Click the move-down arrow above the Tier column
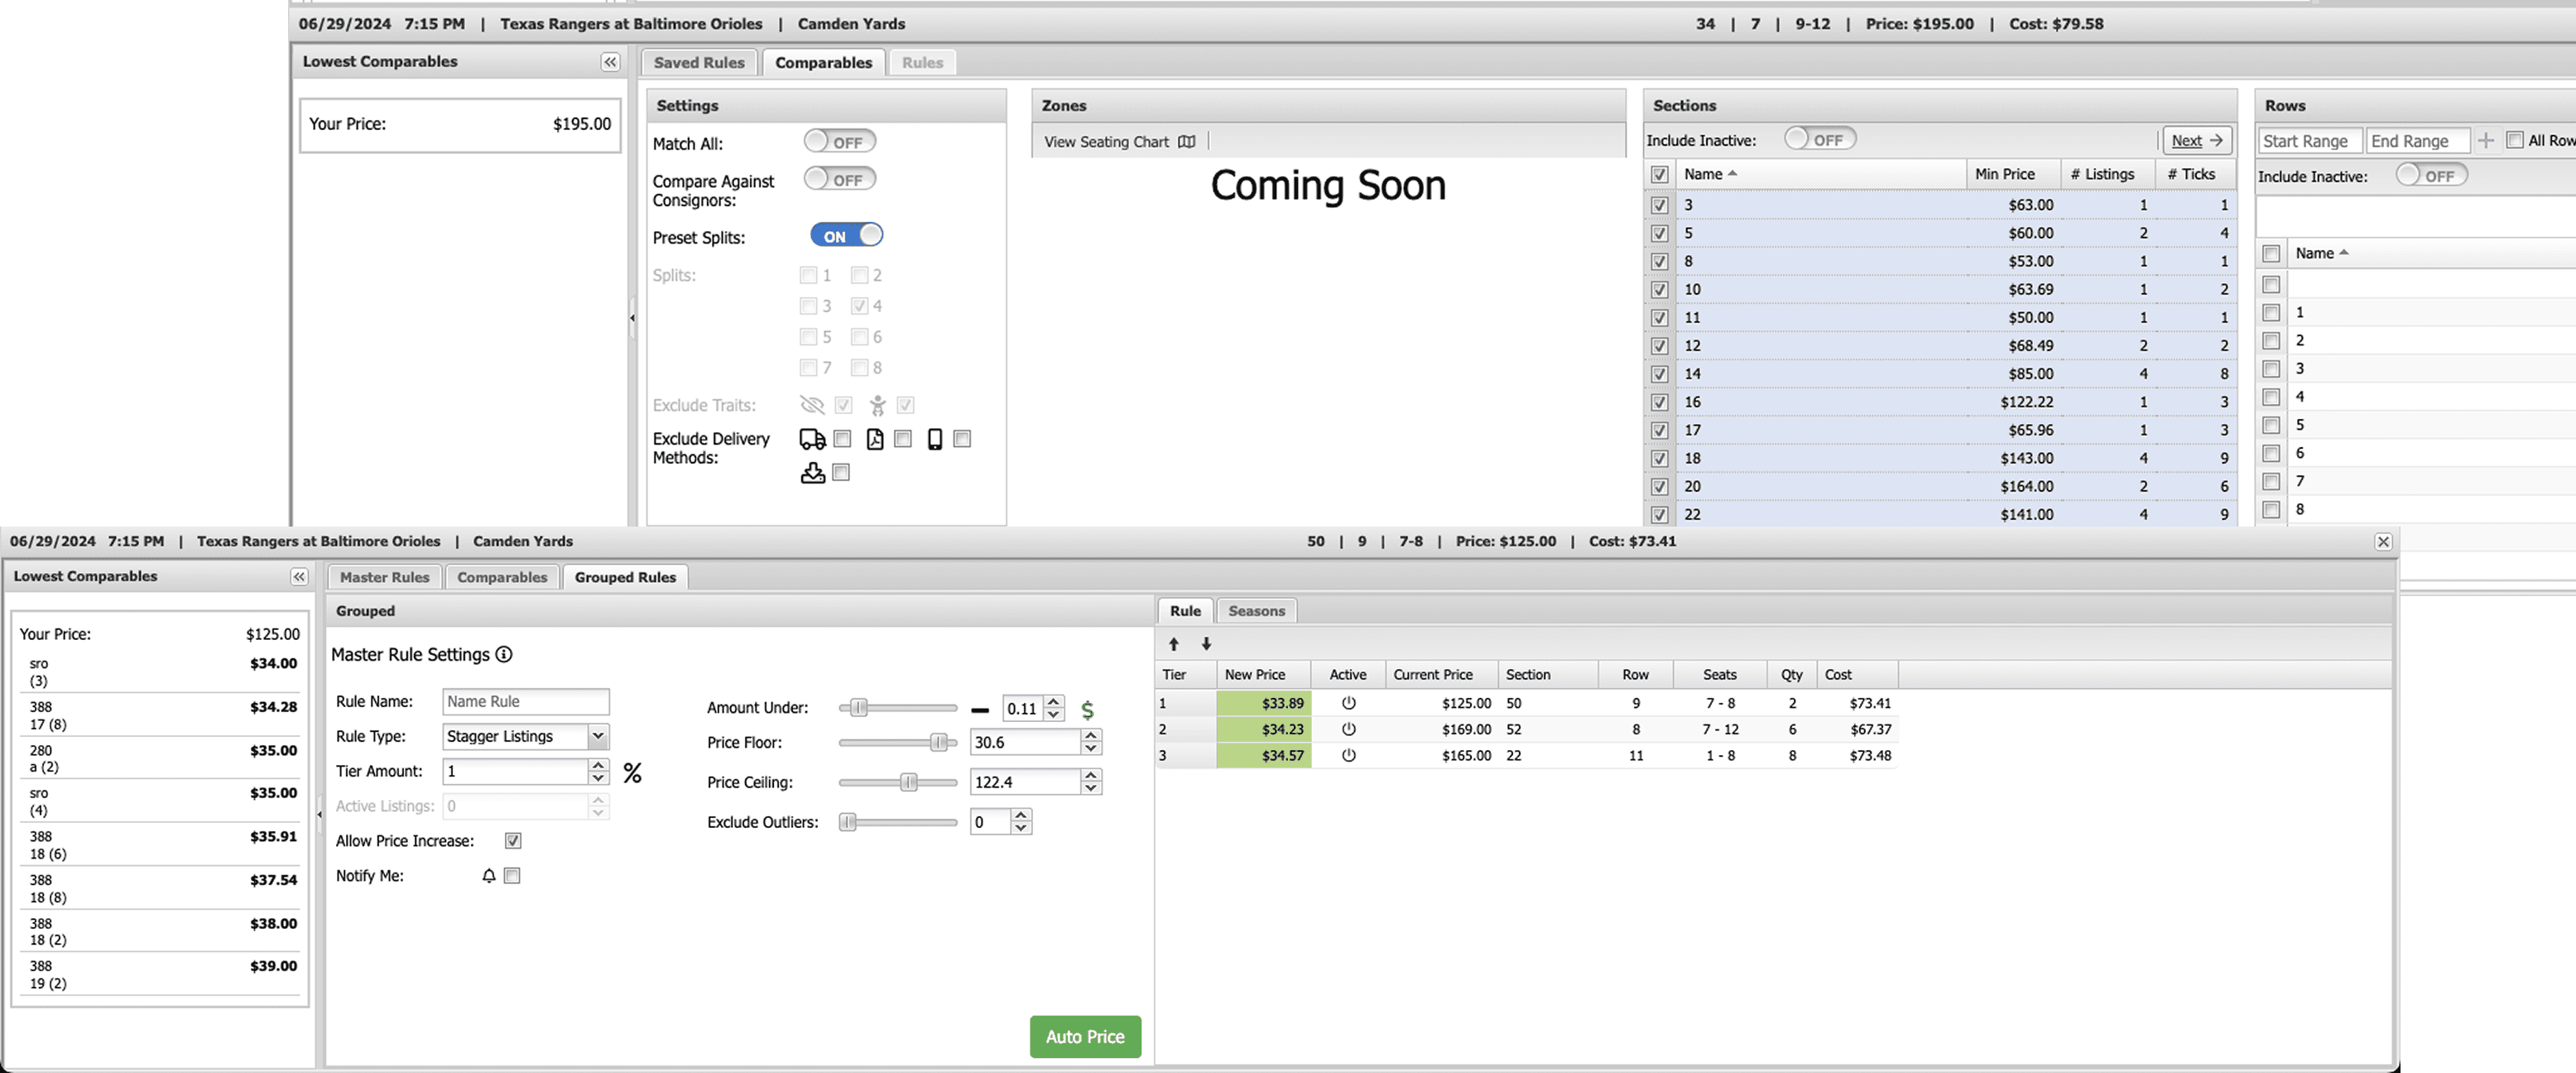This screenshot has height=1073, width=2576. [x=1206, y=644]
